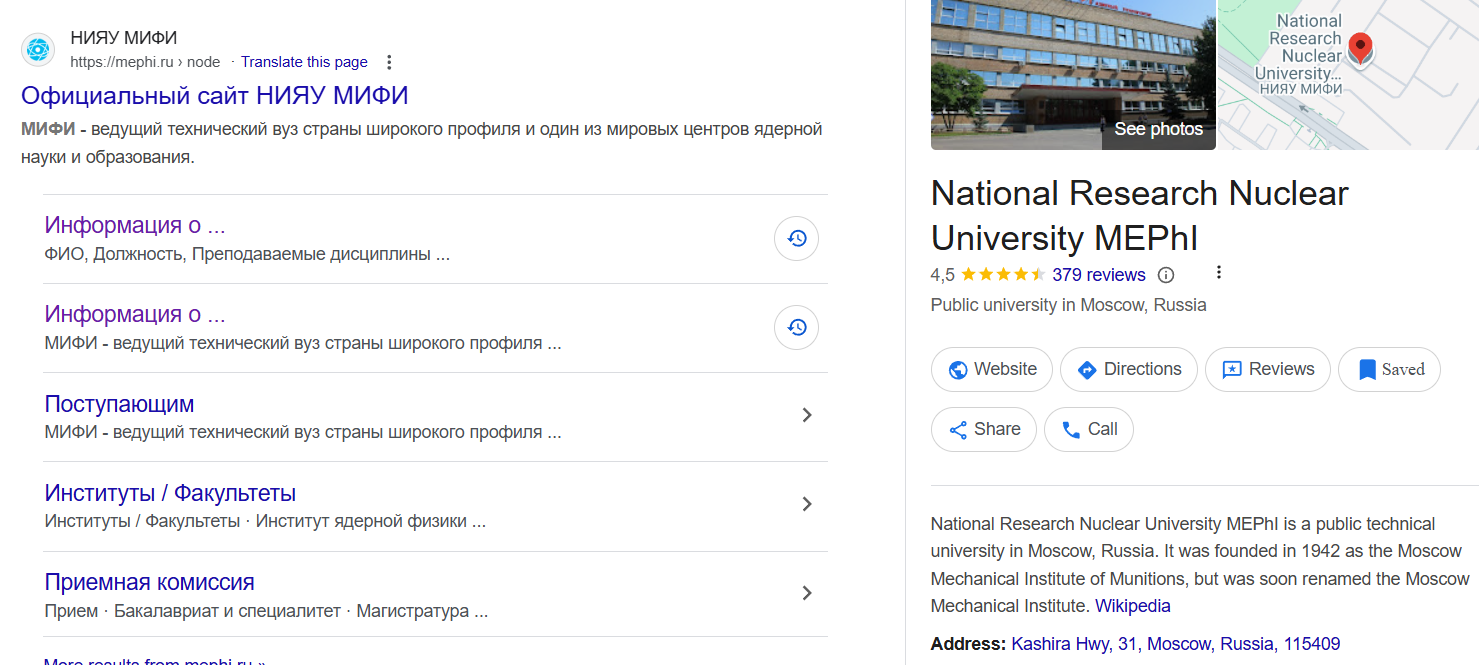Expand the Институты / Факультеты chevron
The height and width of the screenshot is (665, 1479).
coord(807,504)
